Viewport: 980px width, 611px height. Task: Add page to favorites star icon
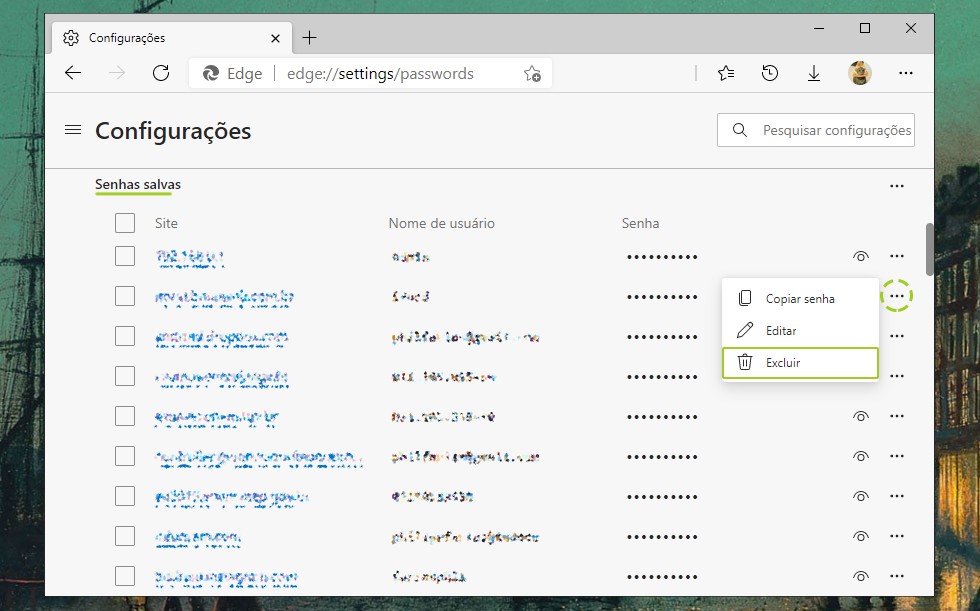(532, 73)
